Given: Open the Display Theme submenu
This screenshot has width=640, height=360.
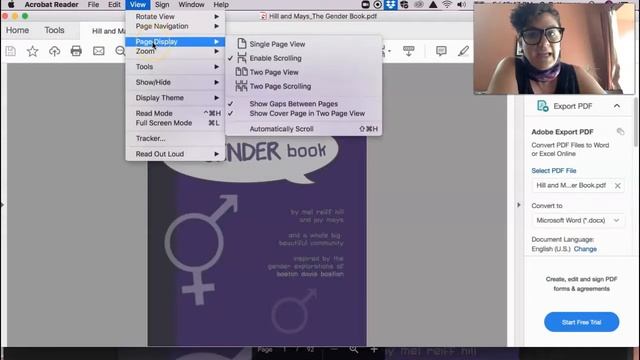Looking at the screenshot, I should pyautogui.click(x=175, y=98).
